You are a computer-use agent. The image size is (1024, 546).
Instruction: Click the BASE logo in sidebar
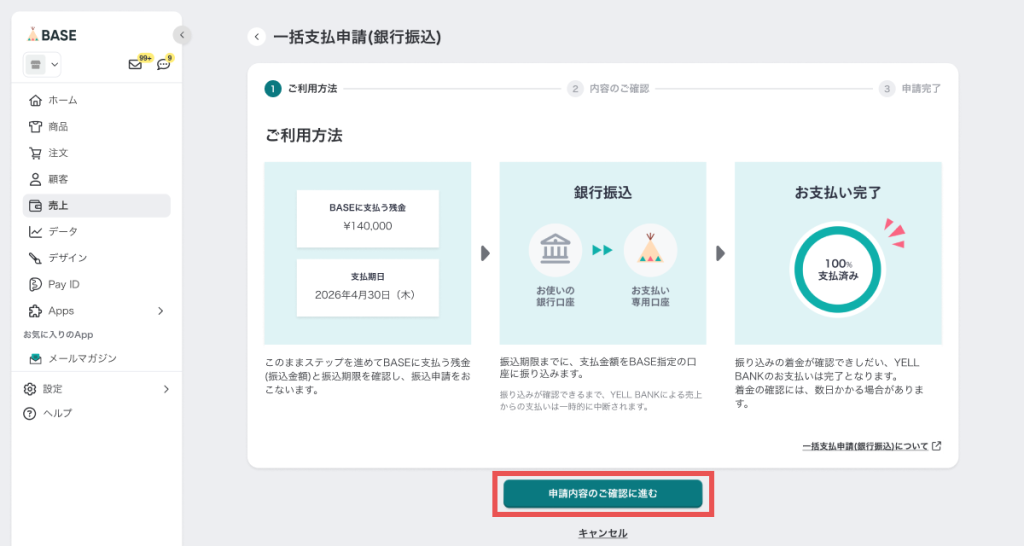pos(51,35)
